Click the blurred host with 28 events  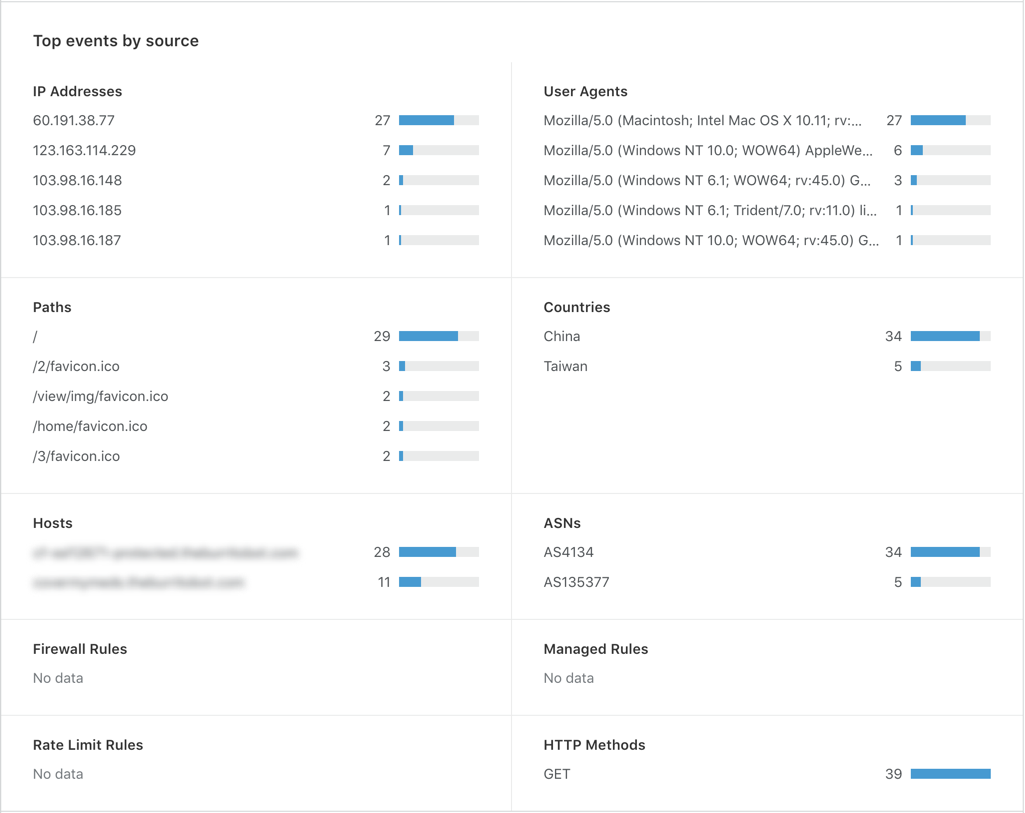point(165,553)
